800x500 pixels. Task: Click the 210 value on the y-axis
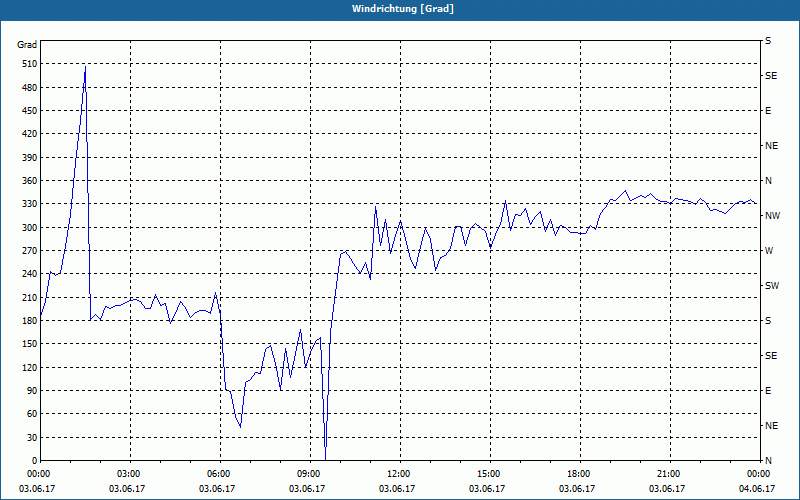pyautogui.click(x=30, y=297)
